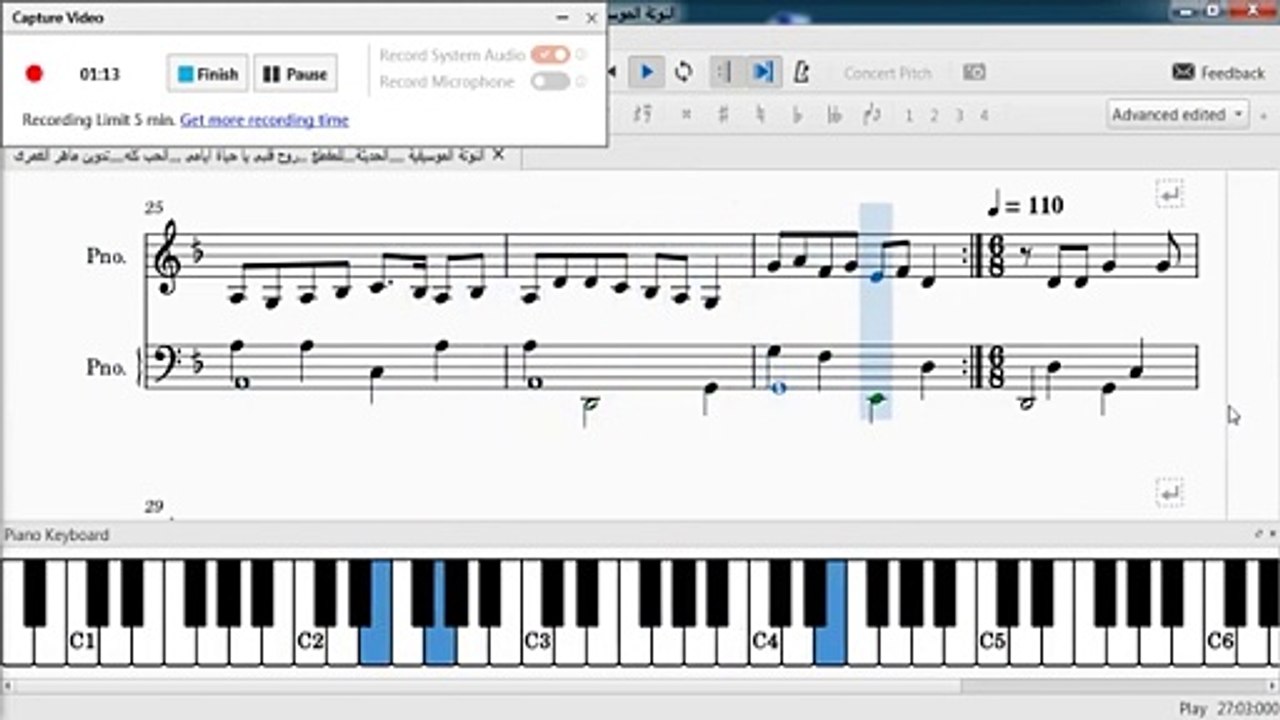Image resolution: width=1280 pixels, height=720 pixels.
Task: Toggle Record System Audio switch
Action: tap(550, 55)
